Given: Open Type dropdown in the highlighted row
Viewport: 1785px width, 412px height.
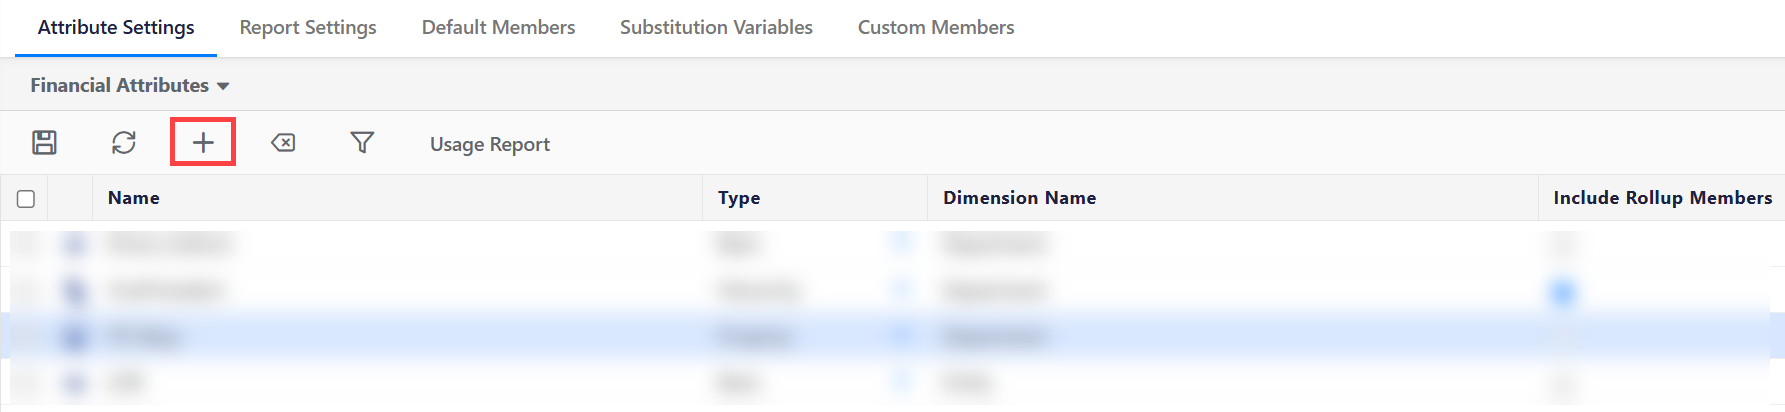Looking at the screenshot, I should (901, 337).
